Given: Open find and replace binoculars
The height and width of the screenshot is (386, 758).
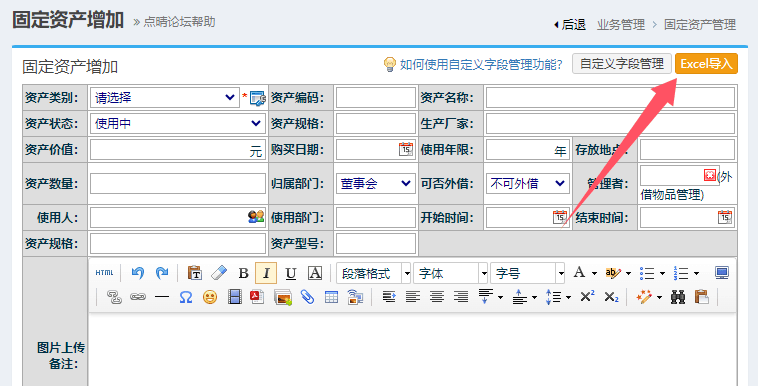Looking at the screenshot, I should [678, 297].
